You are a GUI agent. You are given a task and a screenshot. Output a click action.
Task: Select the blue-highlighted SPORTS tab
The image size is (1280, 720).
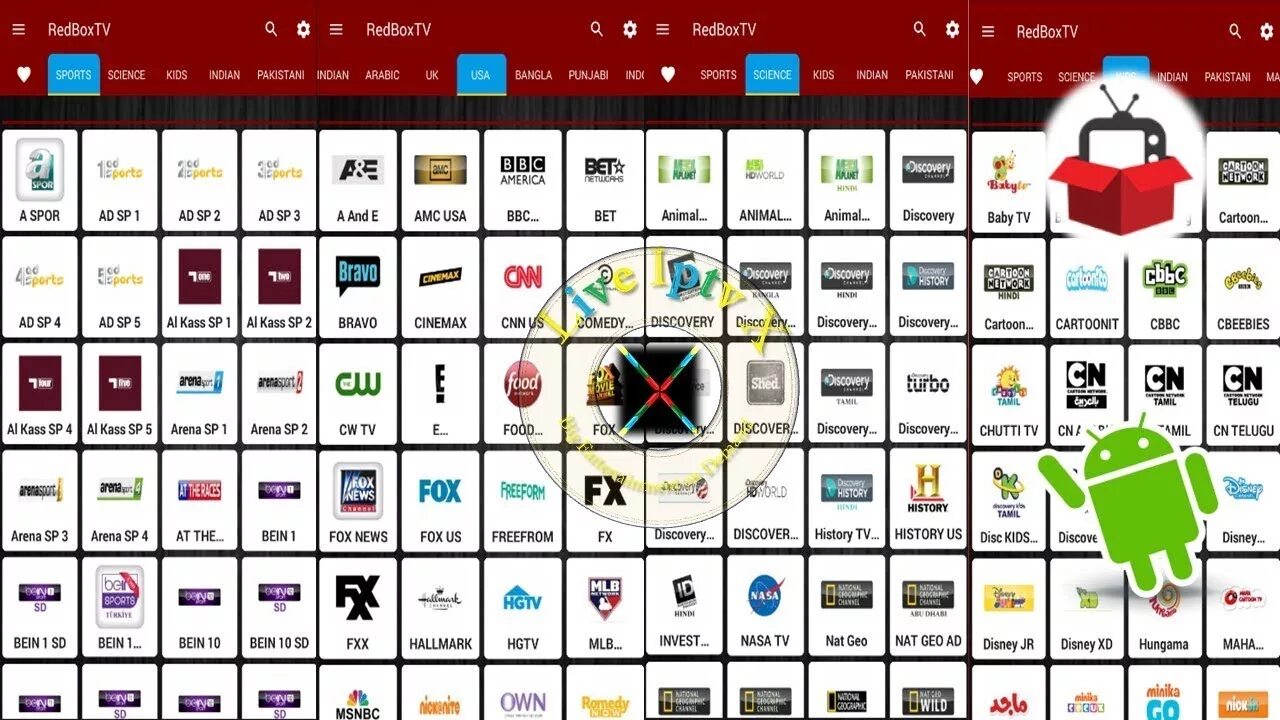pyautogui.click(x=74, y=75)
